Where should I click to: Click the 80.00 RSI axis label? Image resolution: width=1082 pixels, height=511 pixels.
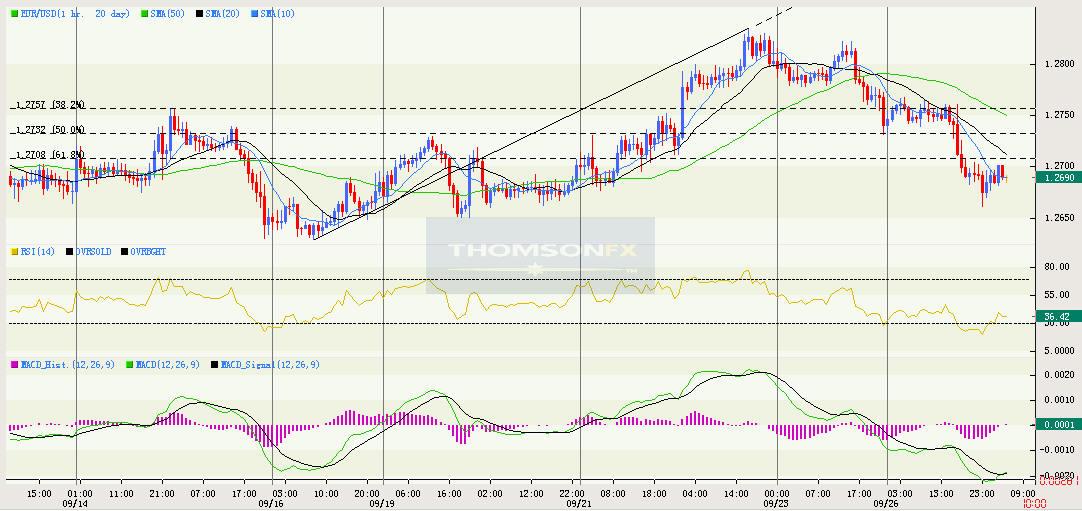[1057, 267]
